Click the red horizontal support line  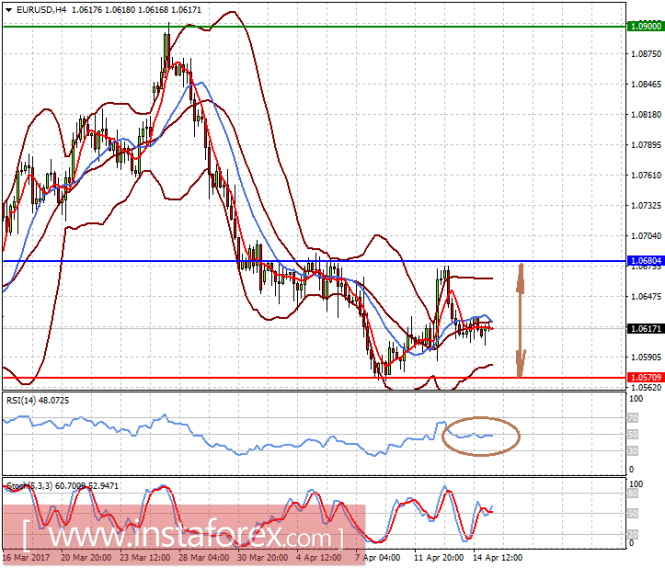[314, 378]
